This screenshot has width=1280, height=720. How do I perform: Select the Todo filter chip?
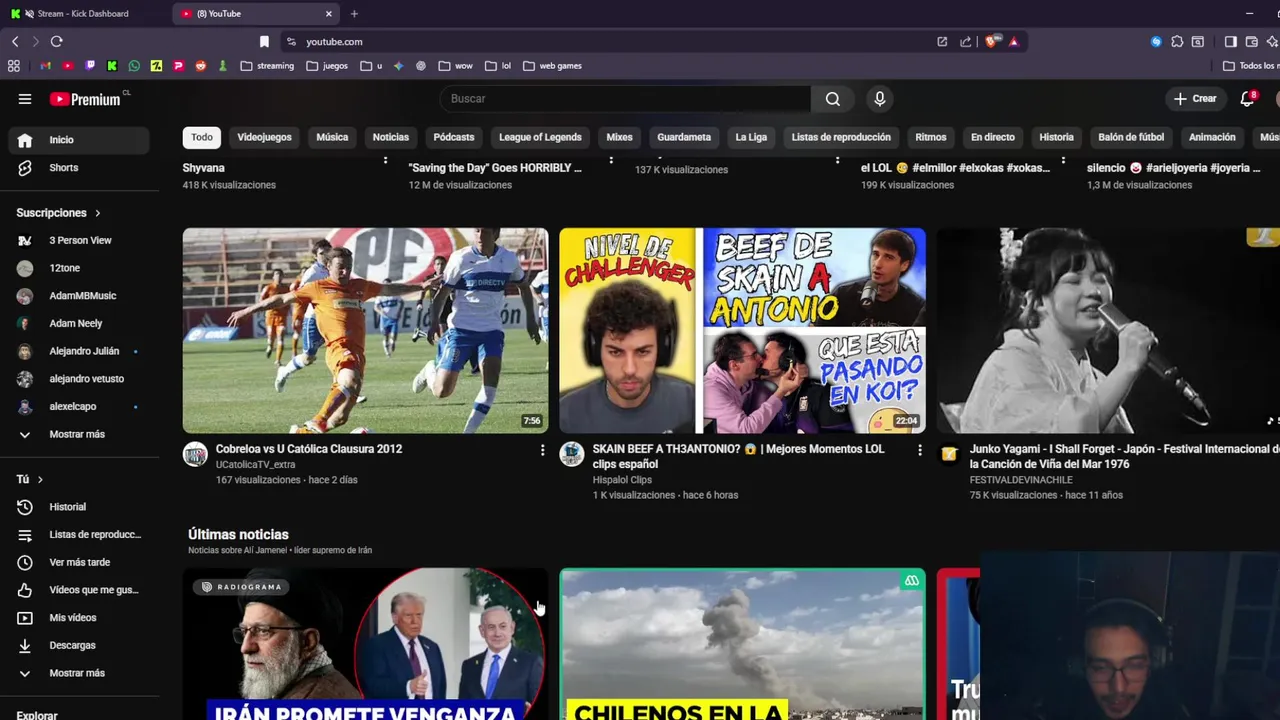pos(202,137)
